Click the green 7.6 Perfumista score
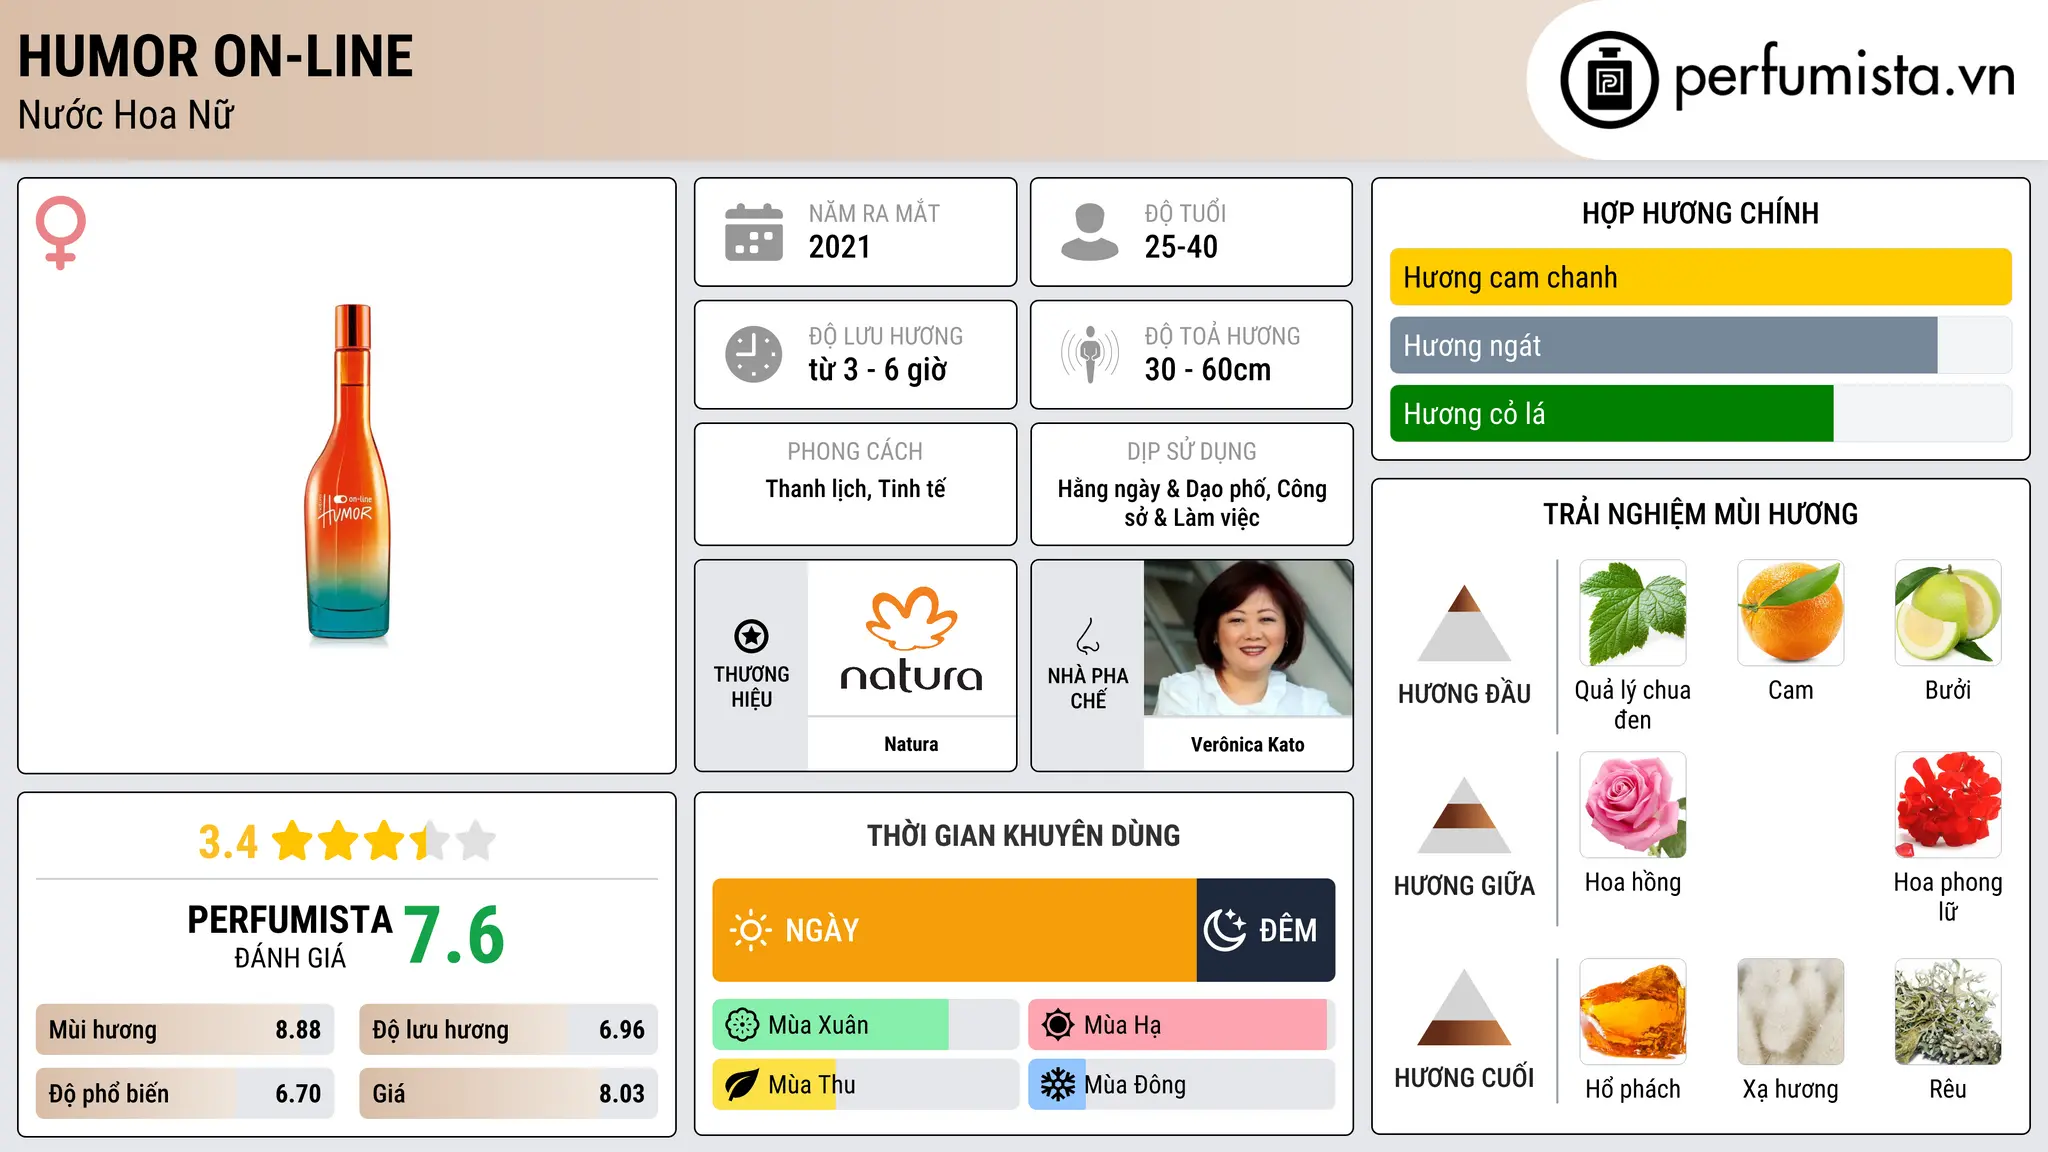This screenshot has height=1152, width=2048. click(x=455, y=935)
